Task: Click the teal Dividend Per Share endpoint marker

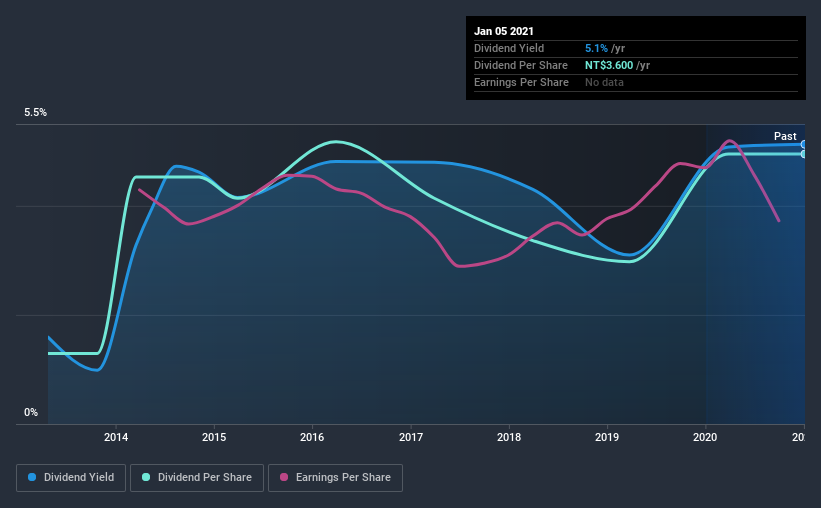Action: [x=803, y=154]
